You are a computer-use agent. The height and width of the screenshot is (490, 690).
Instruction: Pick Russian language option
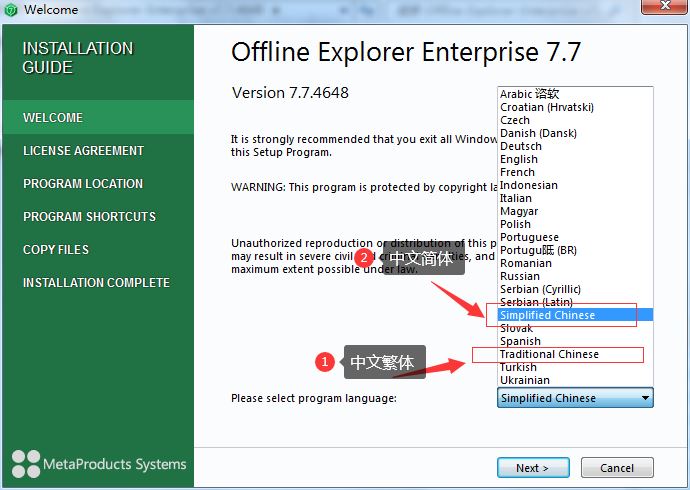(575, 276)
